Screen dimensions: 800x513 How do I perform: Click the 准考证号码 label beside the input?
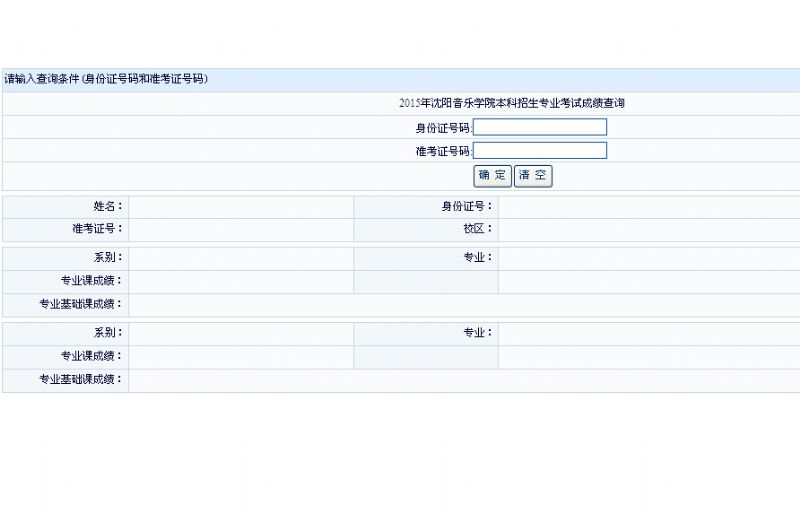(442, 151)
